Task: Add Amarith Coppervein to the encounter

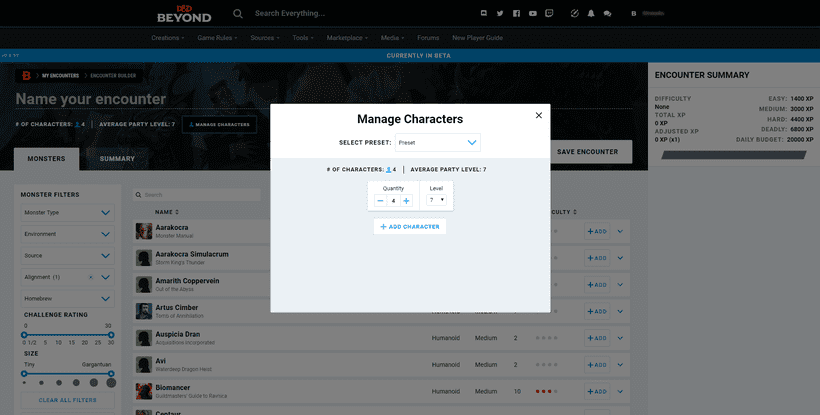Action: [x=597, y=284]
